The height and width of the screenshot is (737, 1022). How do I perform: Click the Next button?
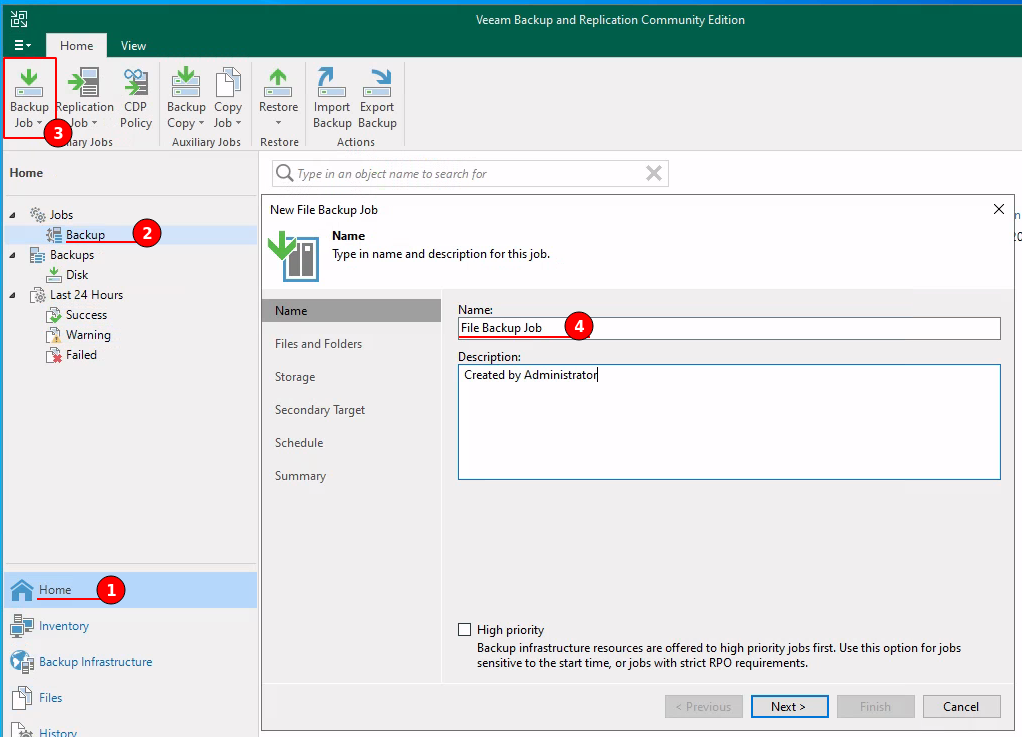tap(789, 706)
